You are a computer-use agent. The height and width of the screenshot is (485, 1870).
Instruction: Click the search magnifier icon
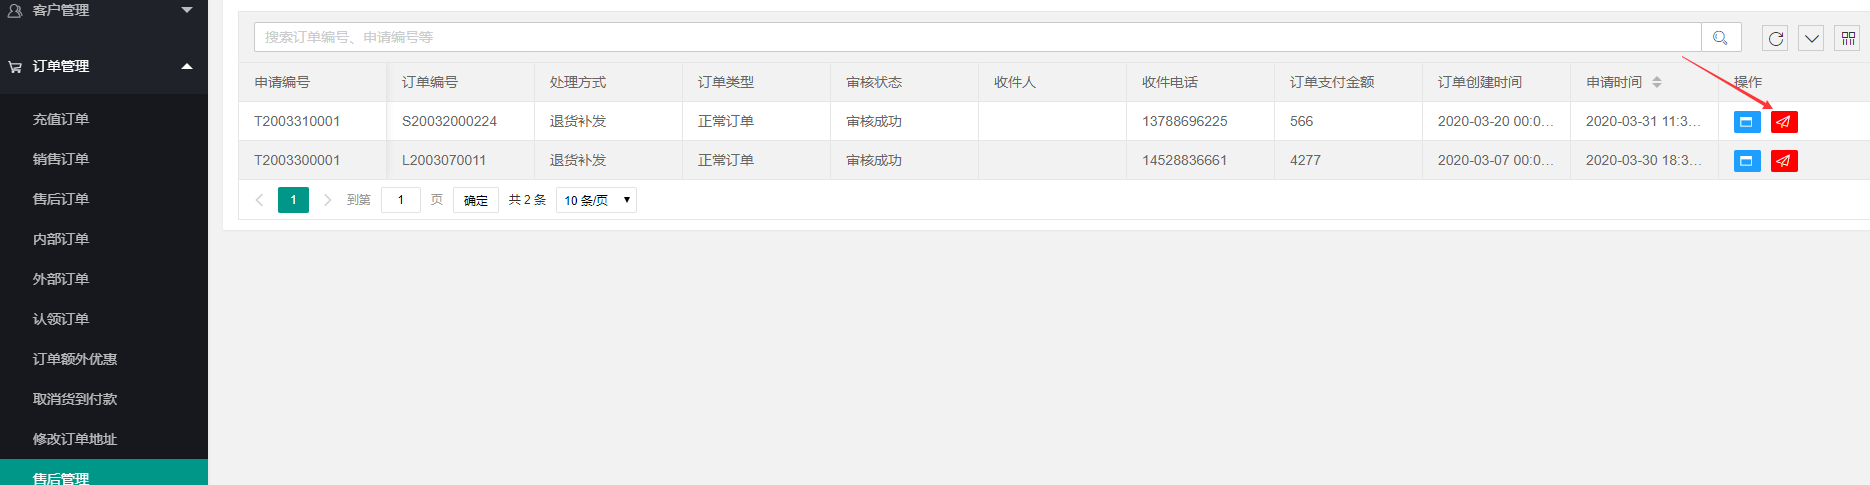[1721, 38]
